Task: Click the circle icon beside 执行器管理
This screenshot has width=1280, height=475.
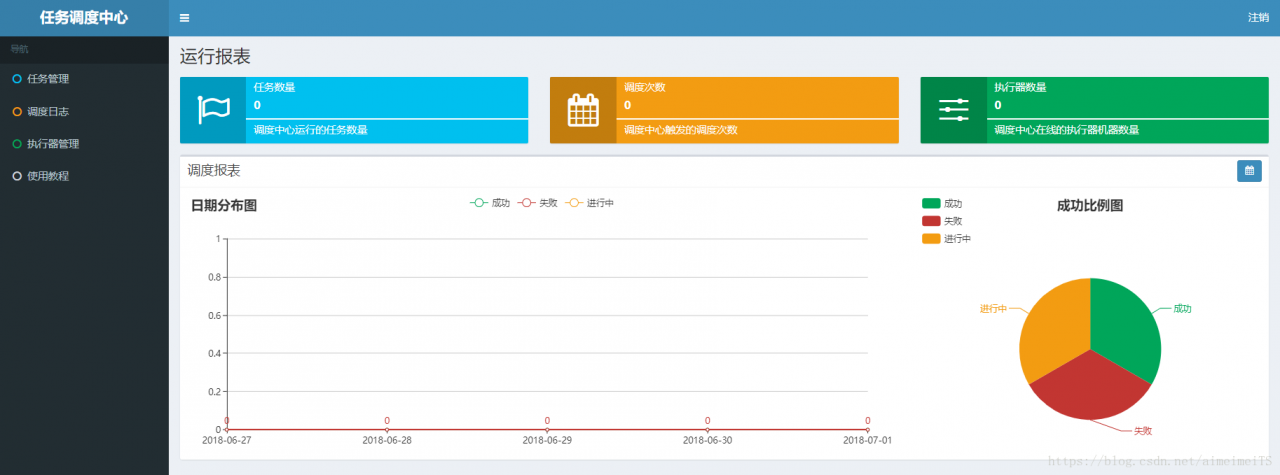Action: [17, 144]
